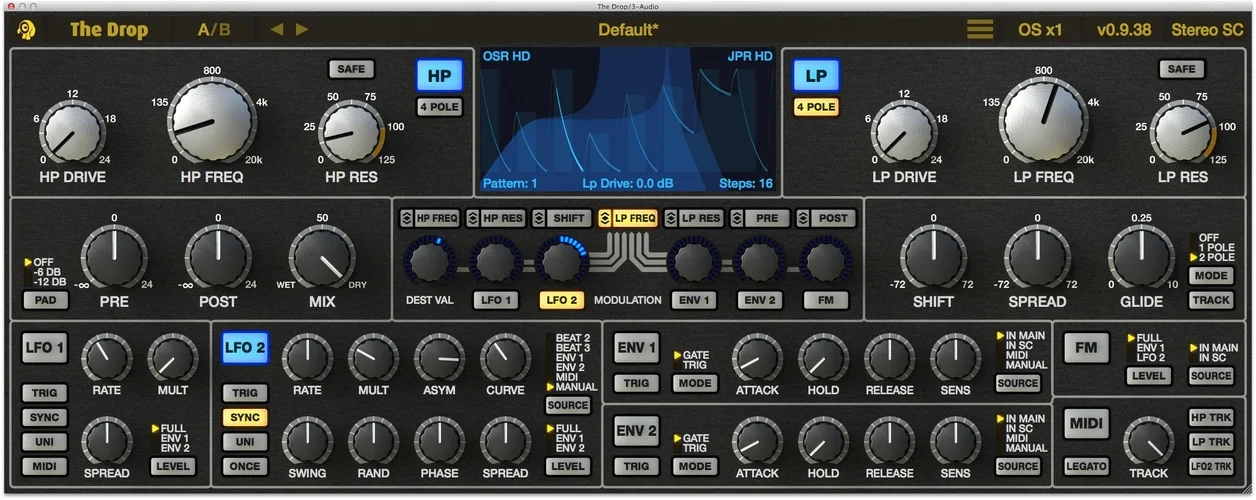Select HP FREQ modulation destination tab
The width and height of the screenshot is (1256, 500).
pyautogui.click(x=429, y=218)
